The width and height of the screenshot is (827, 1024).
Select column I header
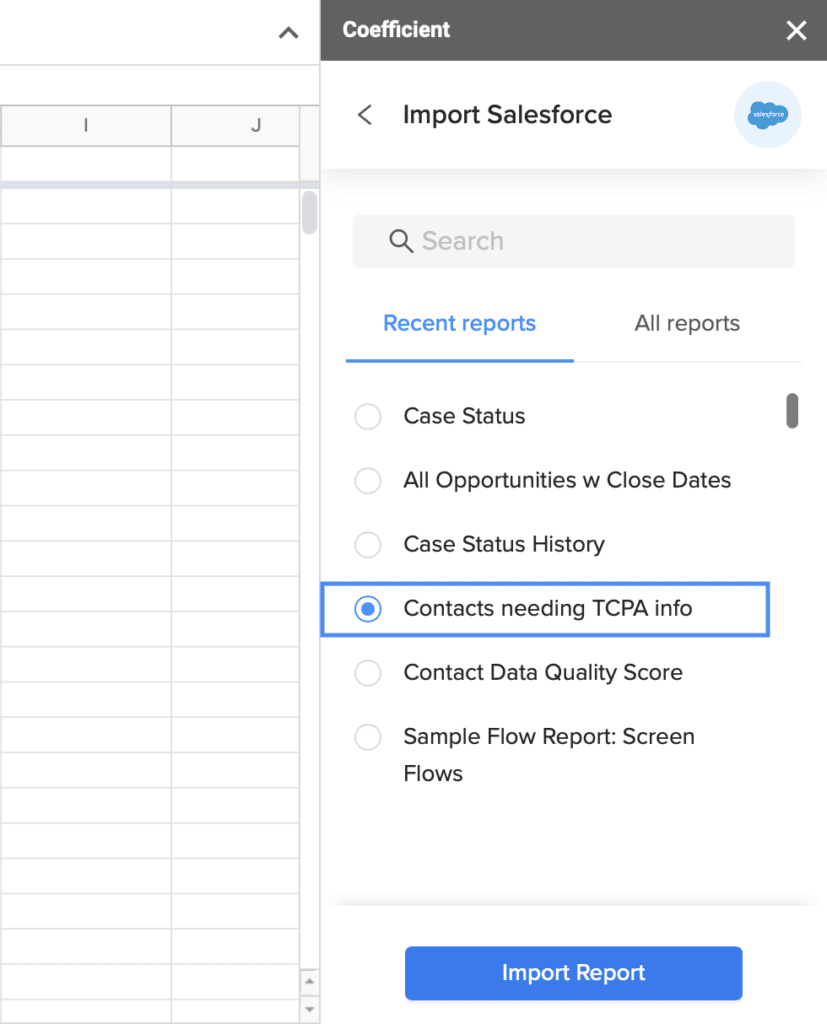(86, 125)
